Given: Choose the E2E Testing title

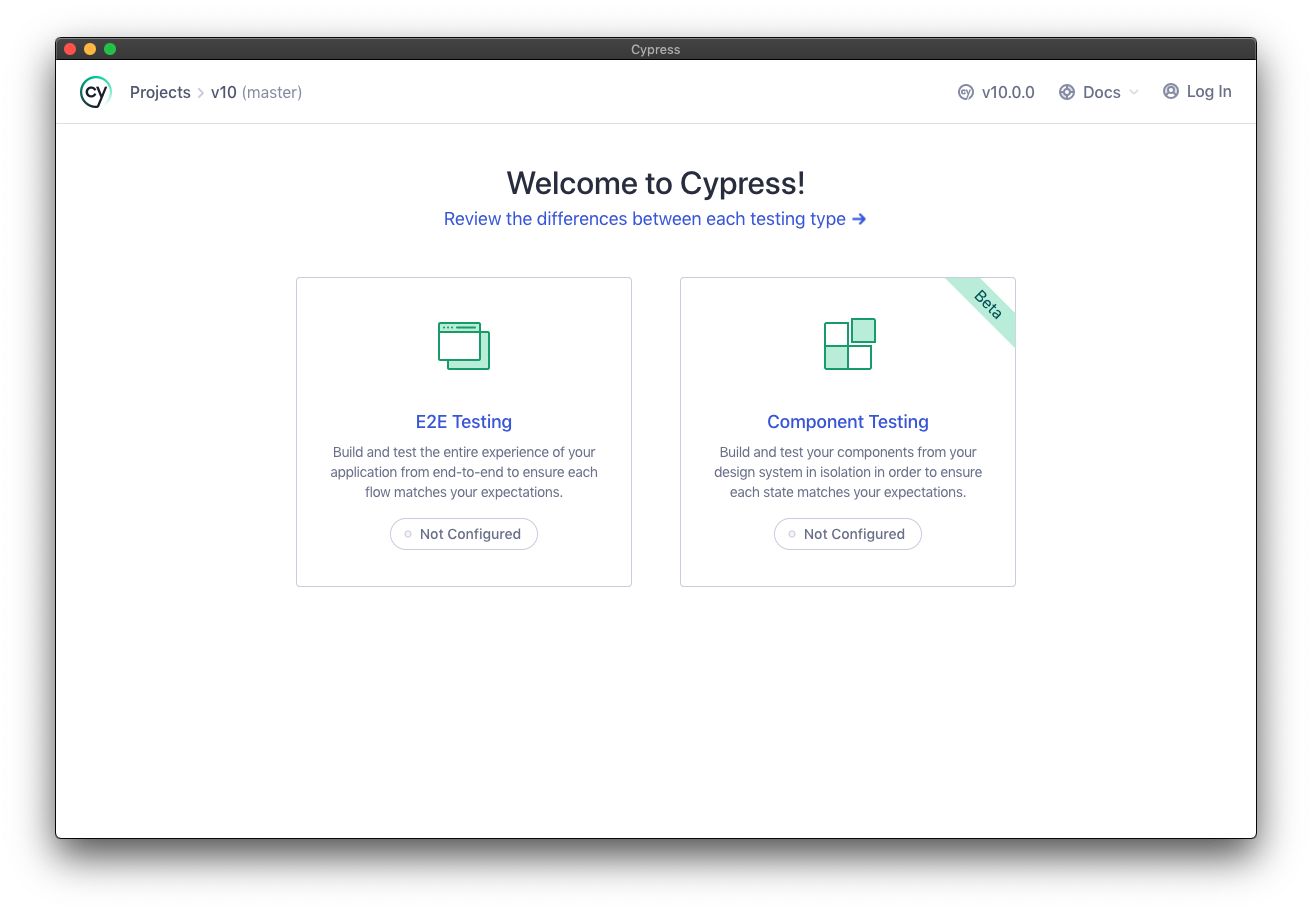Looking at the screenshot, I should [x=464, y=422].
